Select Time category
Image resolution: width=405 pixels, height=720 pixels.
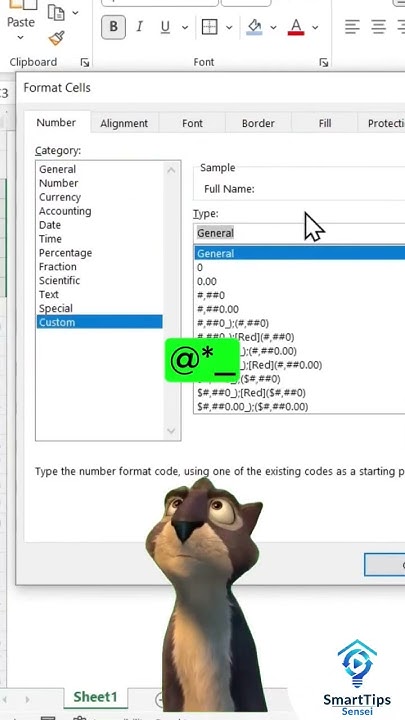(x=99, y=239)
